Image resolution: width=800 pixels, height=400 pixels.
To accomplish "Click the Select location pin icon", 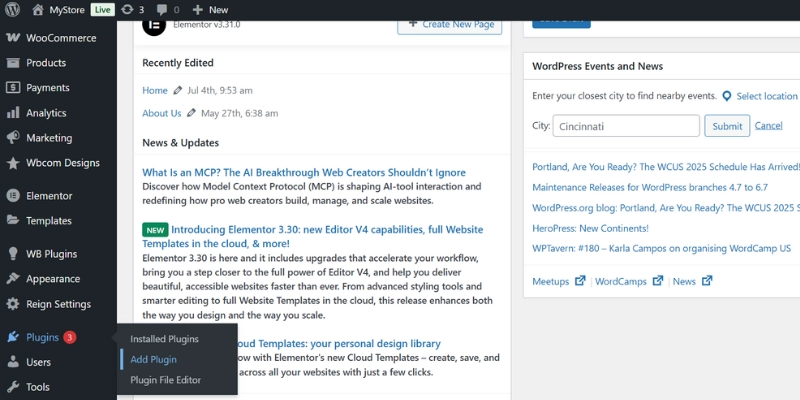I will 727,96.
